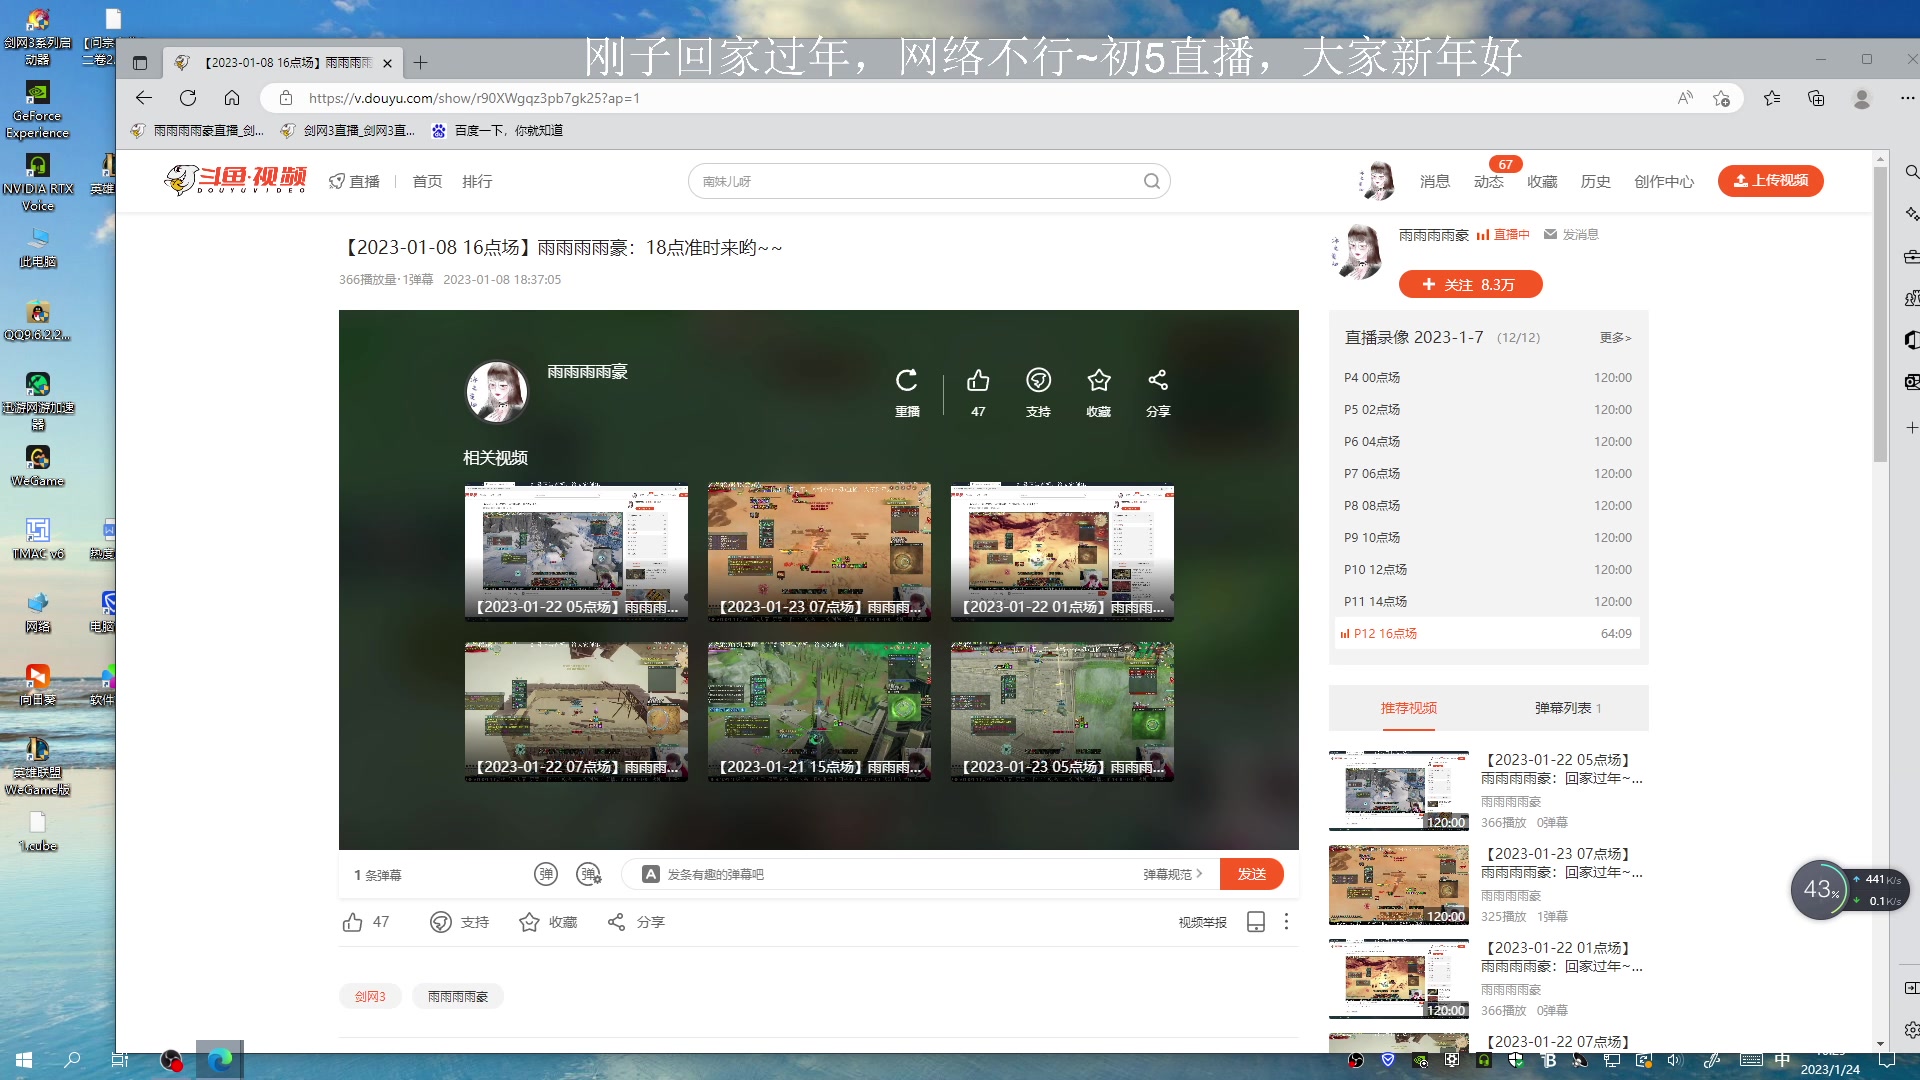Click the 关注 8.3万 follow button

pos(1470,284)
